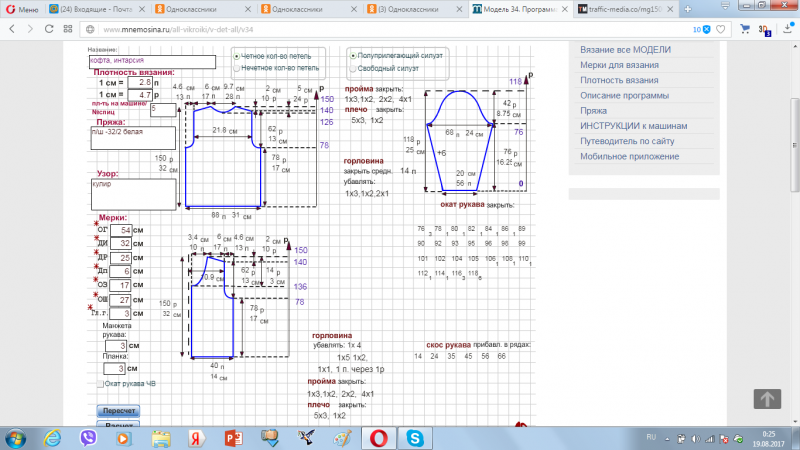Image resolution: width=800 pixels, height=450 pixels.
Task: Click the browser back arrow
Action: coord(11,30)
